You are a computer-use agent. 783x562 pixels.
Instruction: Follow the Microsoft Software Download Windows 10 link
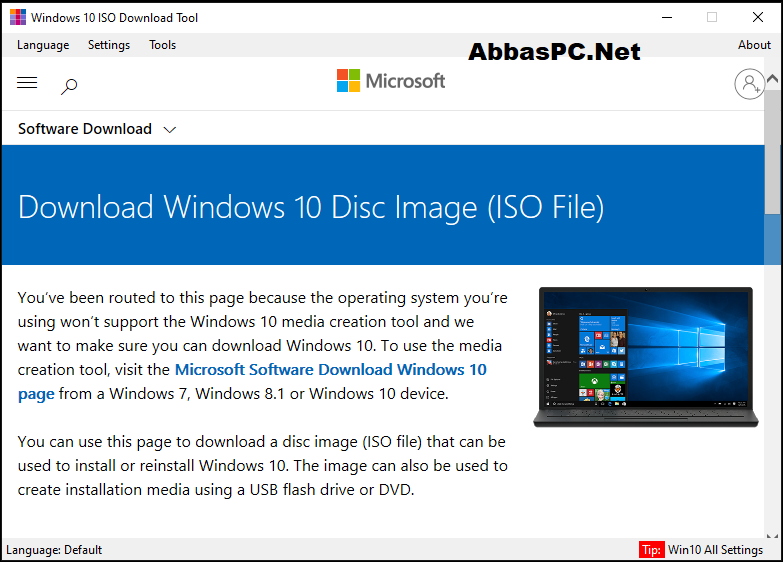(331, 369)
